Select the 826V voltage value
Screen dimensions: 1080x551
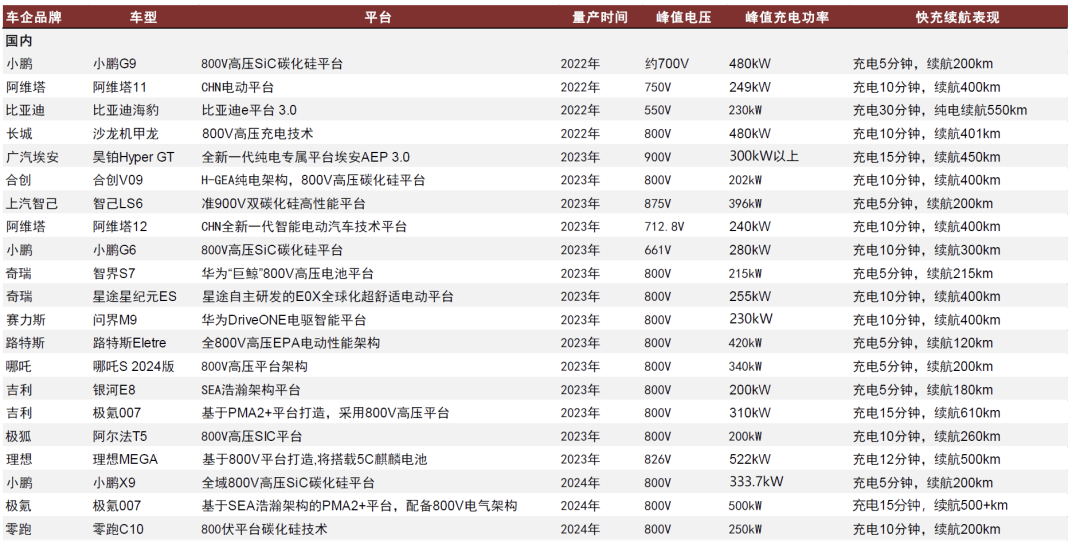click(658, 459)
